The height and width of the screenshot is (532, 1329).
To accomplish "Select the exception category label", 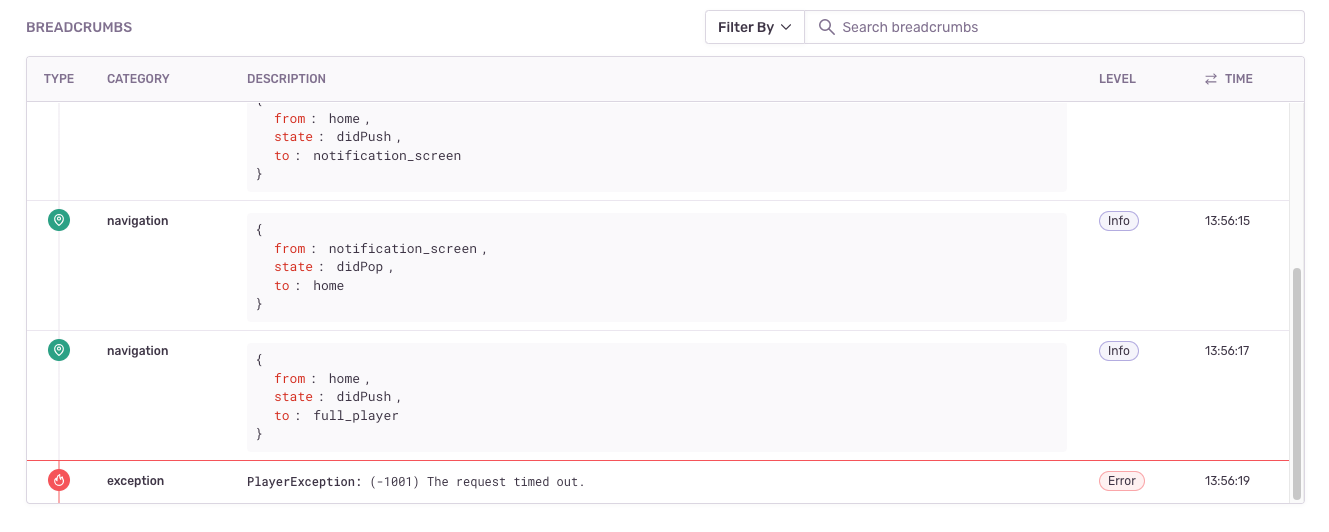I will pyautogui.click(x=135, y=481).
